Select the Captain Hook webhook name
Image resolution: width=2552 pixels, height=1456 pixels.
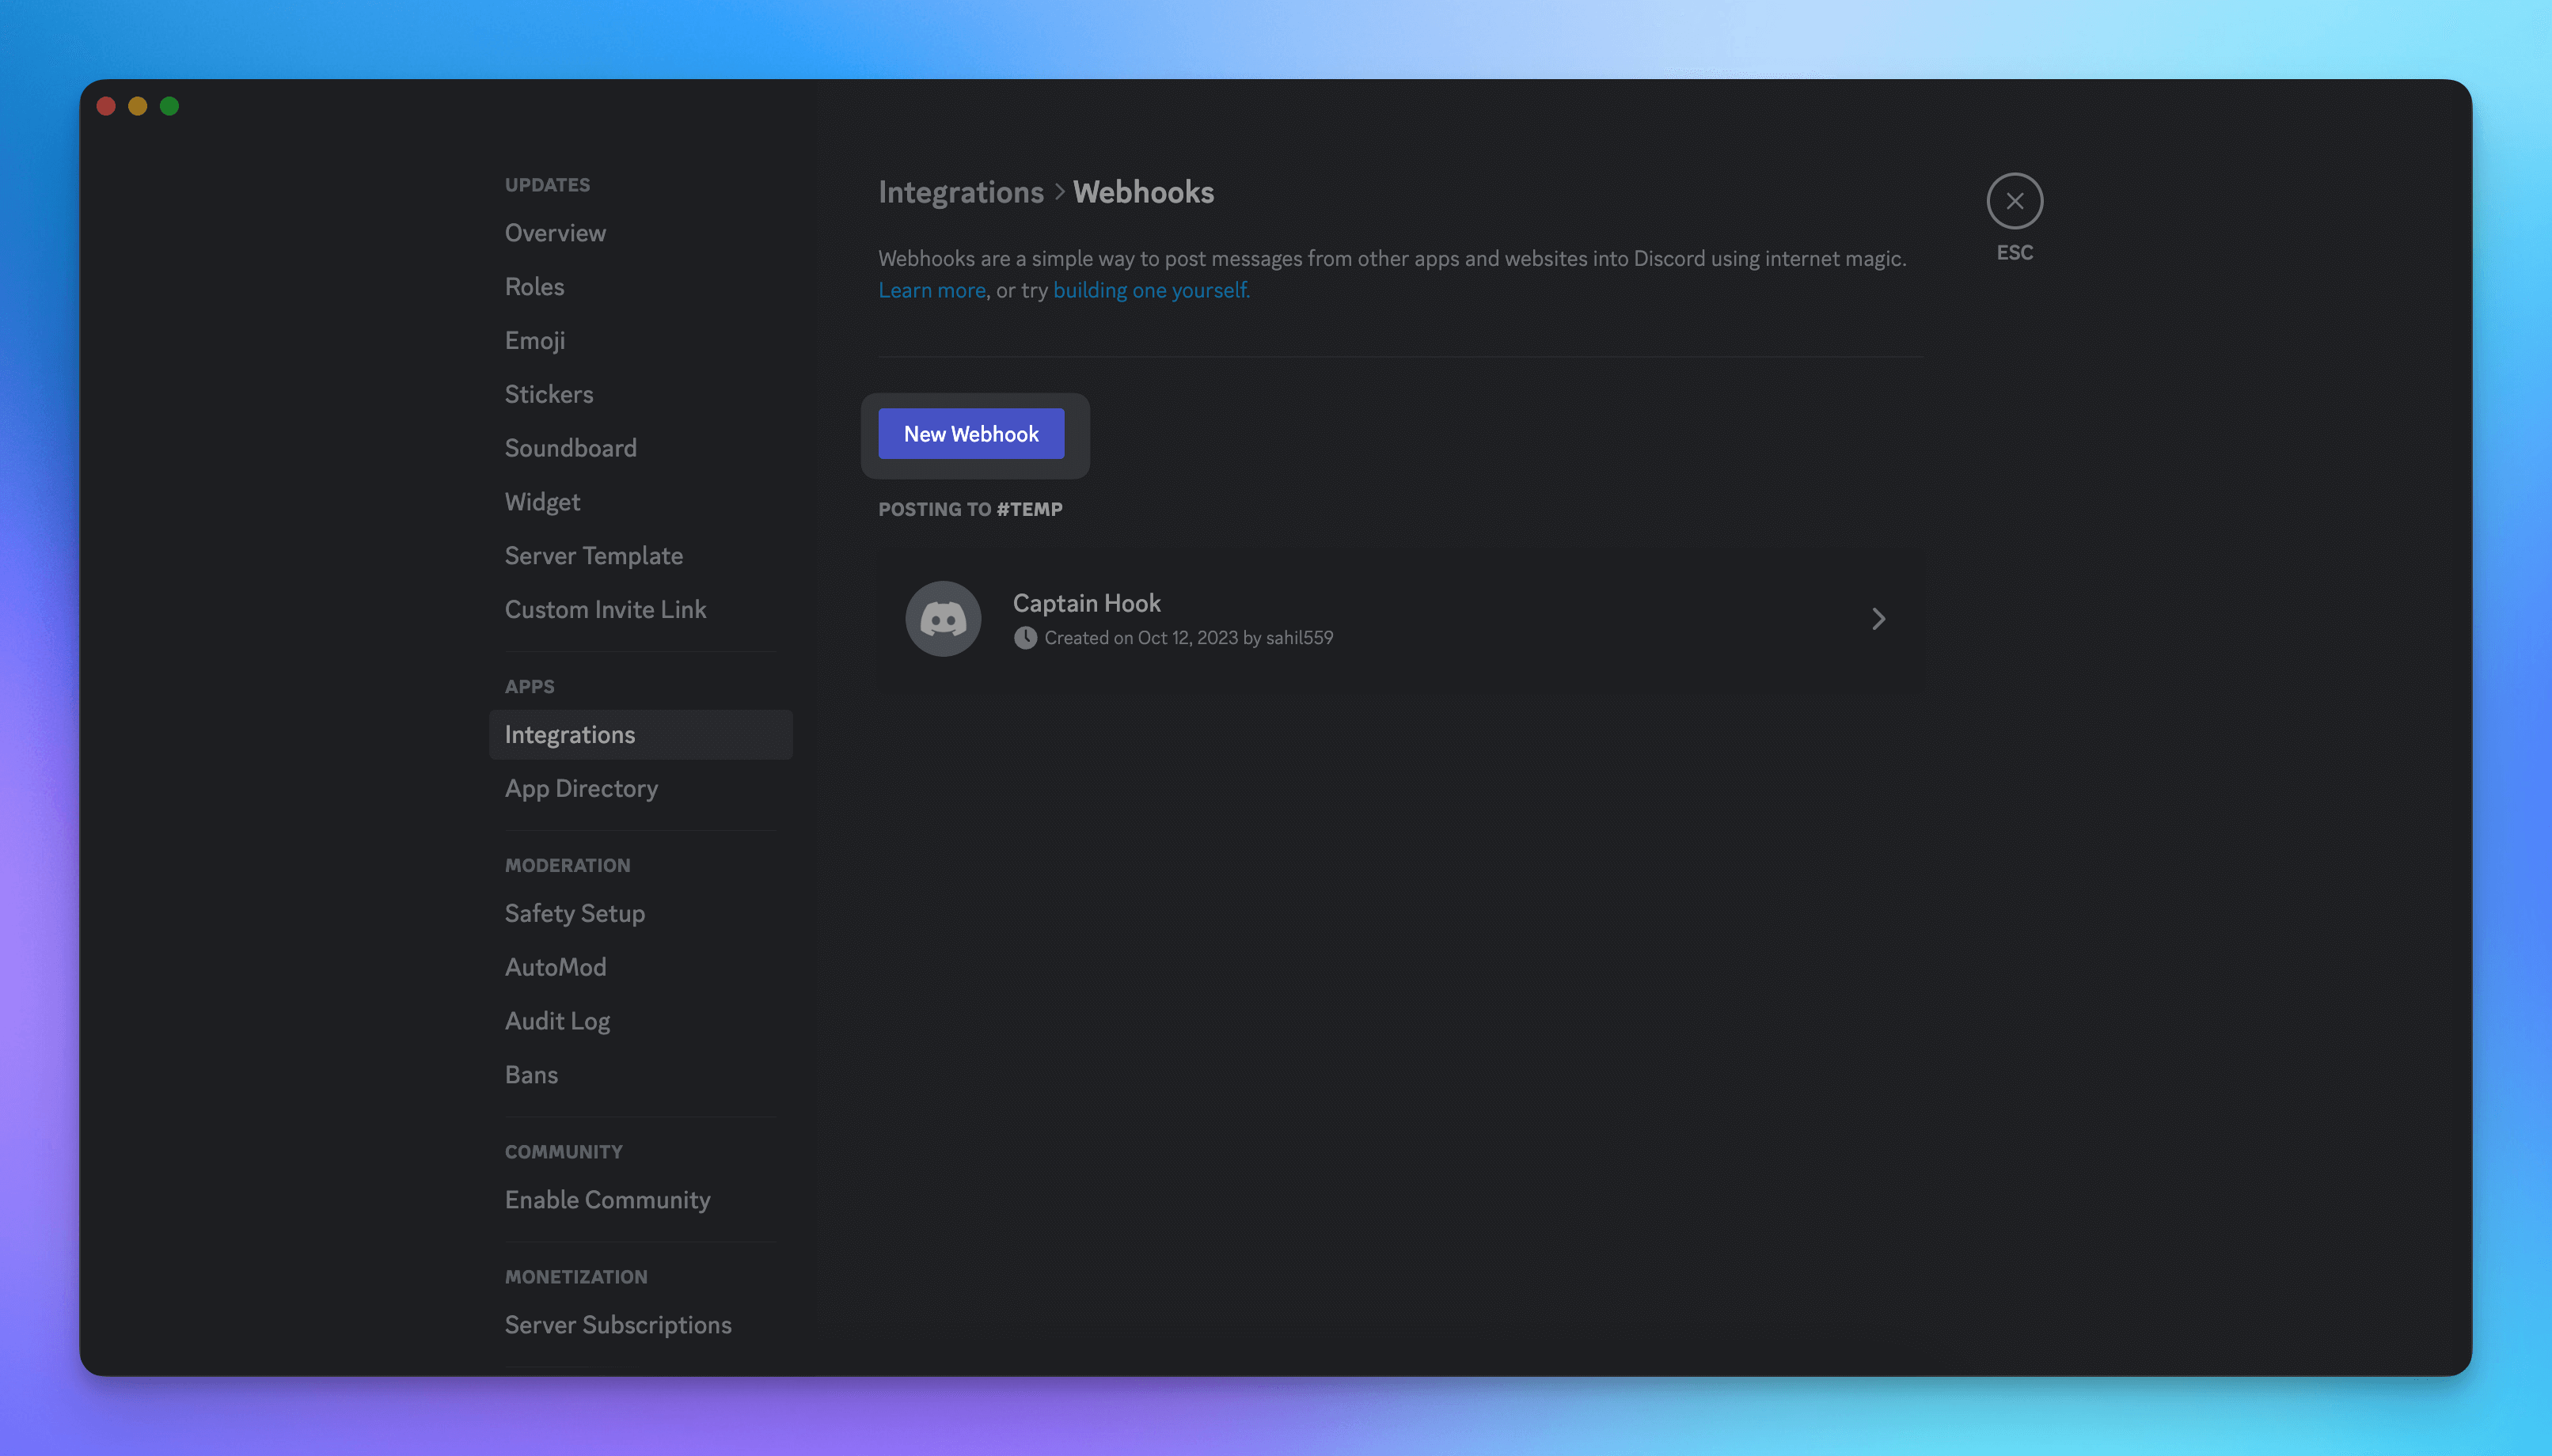(x=1086, y=603)
